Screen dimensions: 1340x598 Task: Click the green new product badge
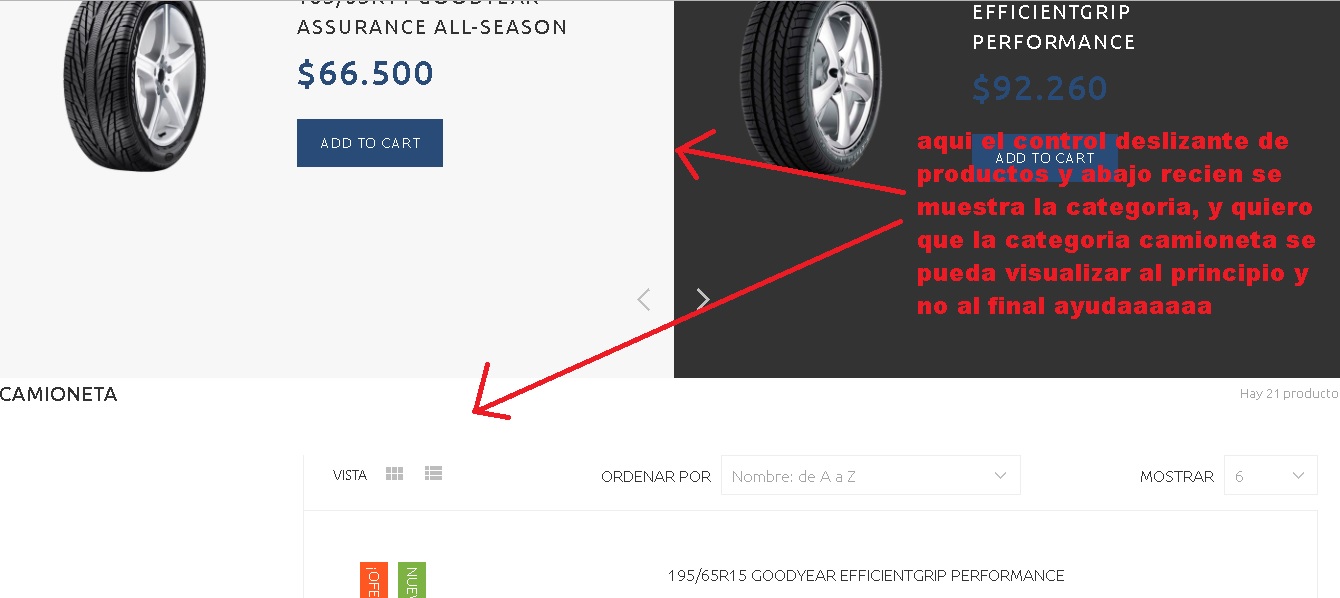(x=412, y=580)
